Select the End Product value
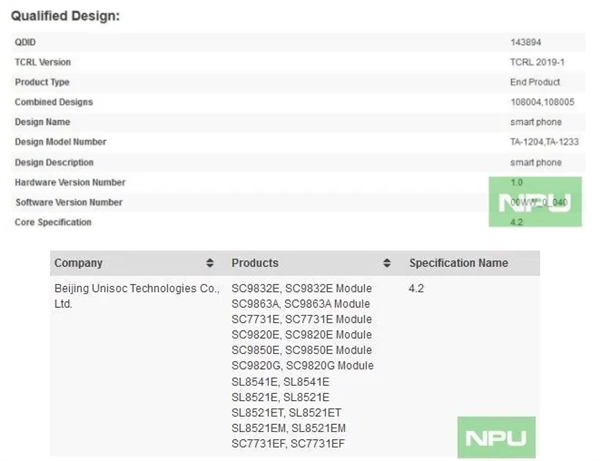This screenshot has height=461, width=600. [535, 82]
